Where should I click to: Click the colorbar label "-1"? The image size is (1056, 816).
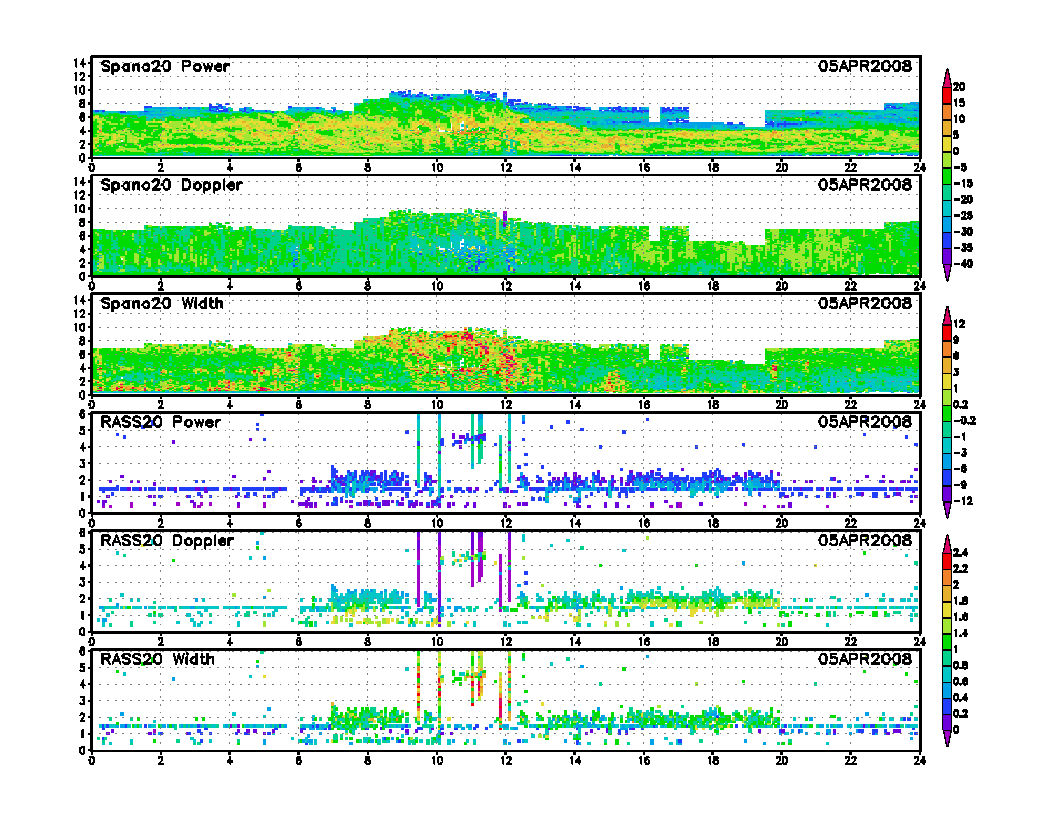(960, 437)
